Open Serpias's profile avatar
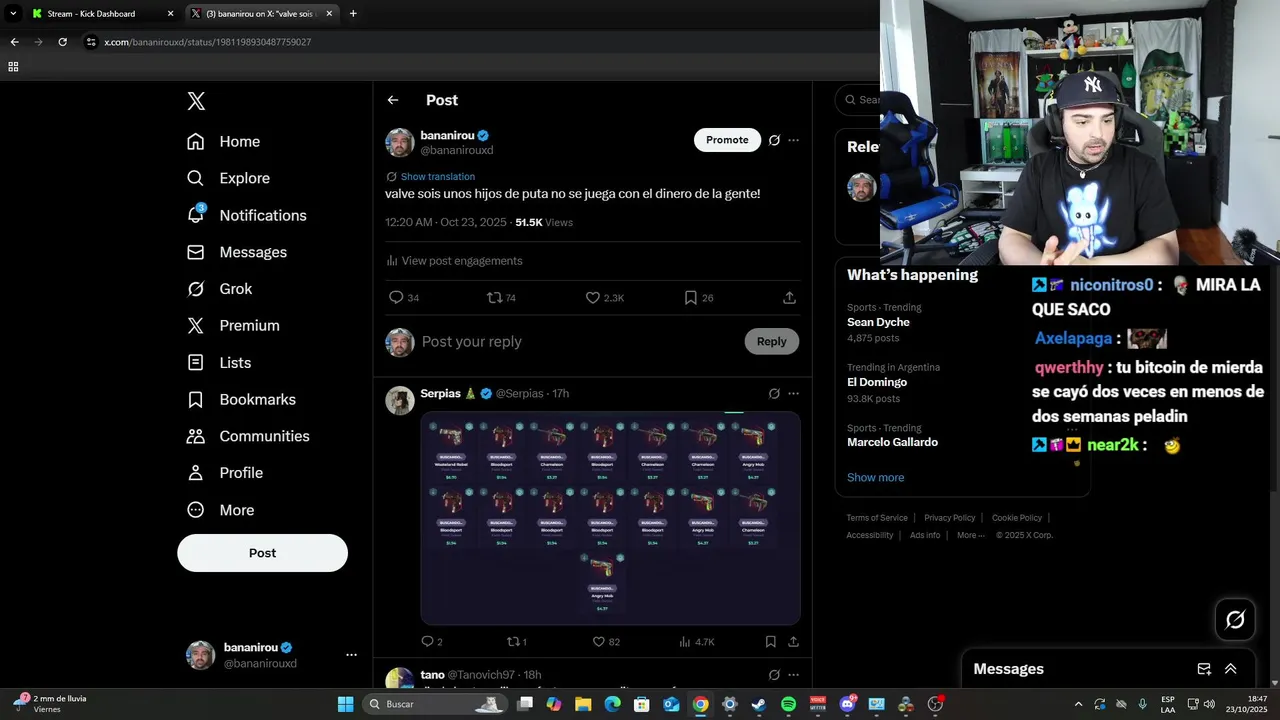The image size is (1280, 720). point(400,400)
